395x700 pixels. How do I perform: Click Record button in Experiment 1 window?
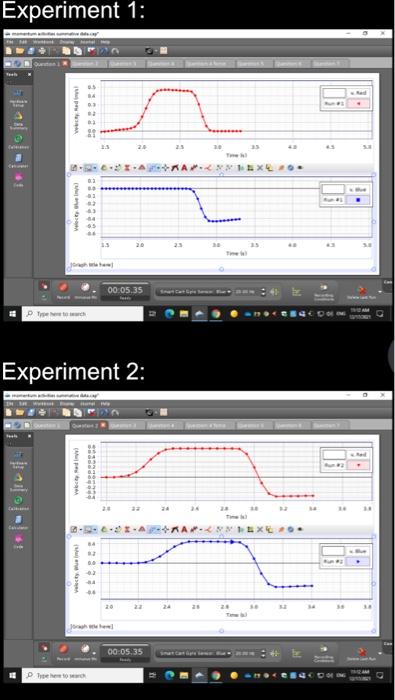[x=64, y=289]
